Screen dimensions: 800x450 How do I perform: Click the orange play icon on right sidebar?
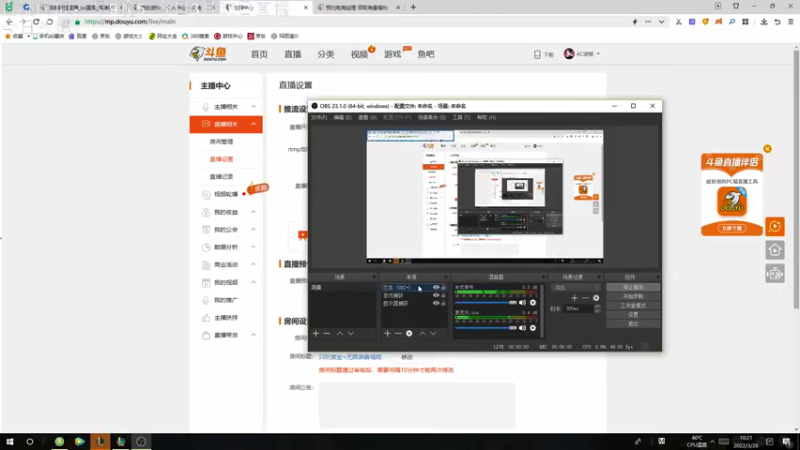[774, 227]
